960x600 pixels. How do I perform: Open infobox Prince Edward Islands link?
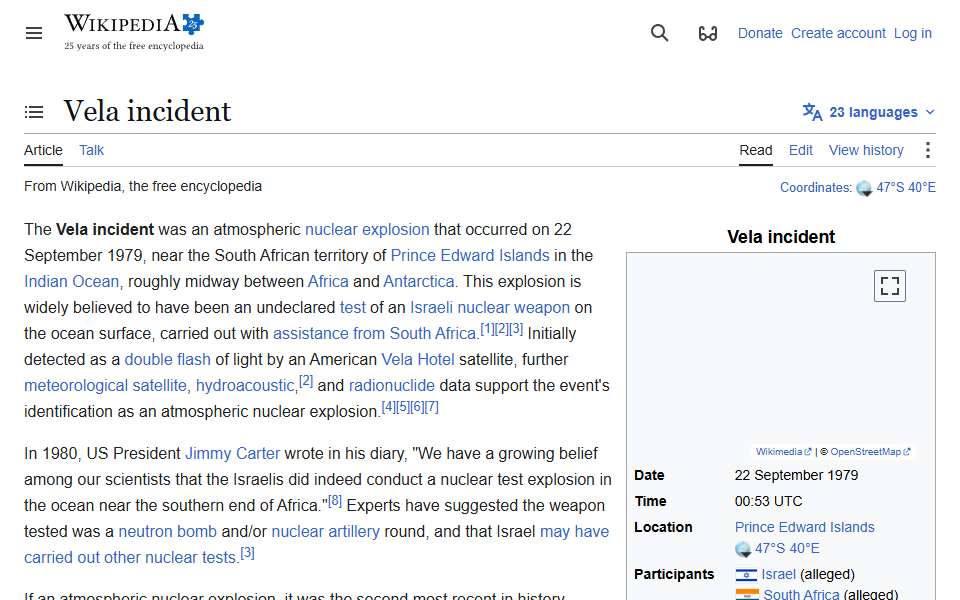coord(804,527)
